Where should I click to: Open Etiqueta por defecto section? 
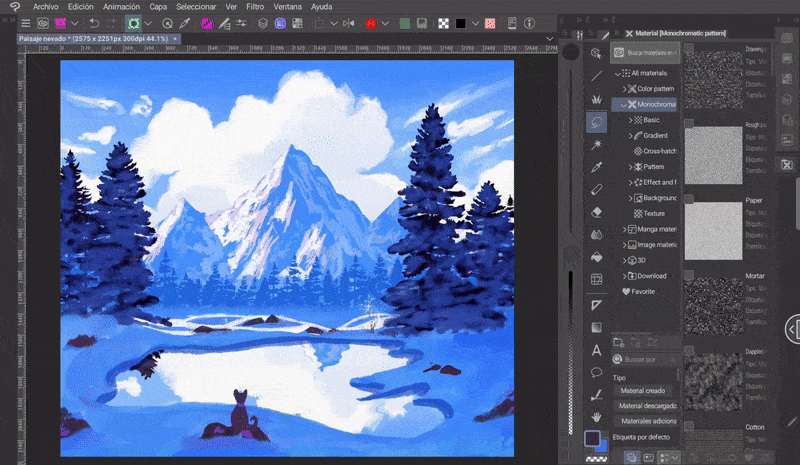tap(641, 437)
